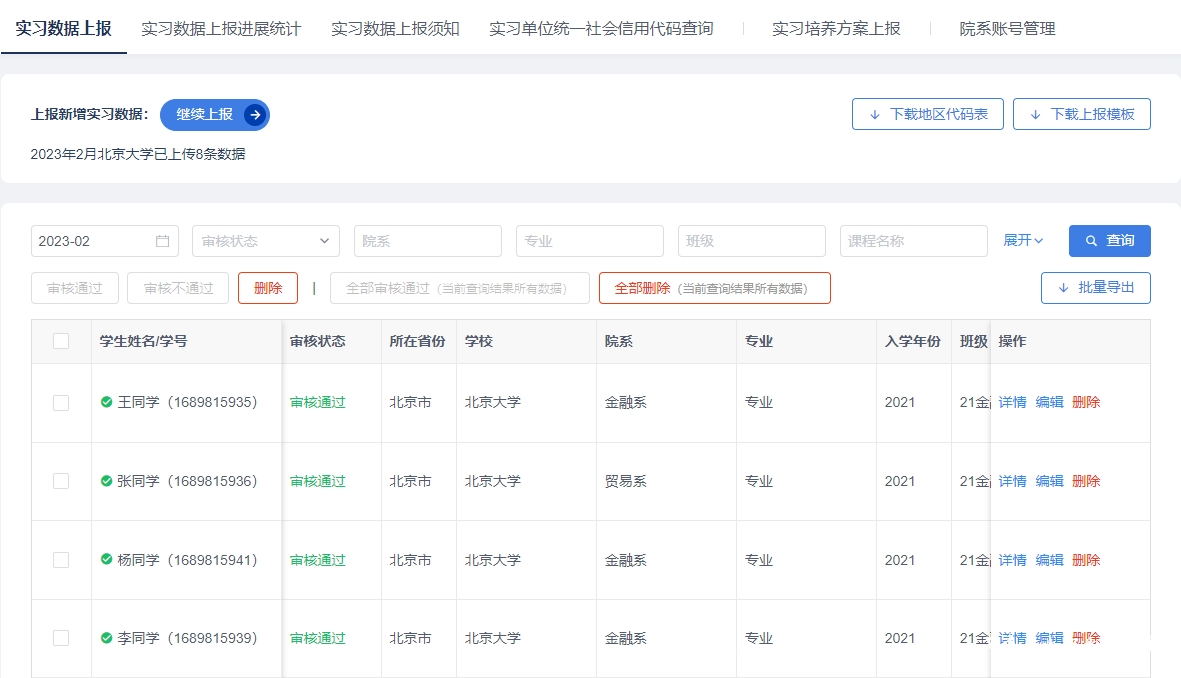The image size is (1181, 678).
Task: Open the 审核状态 dropdown filter
Action: [265, 241]
